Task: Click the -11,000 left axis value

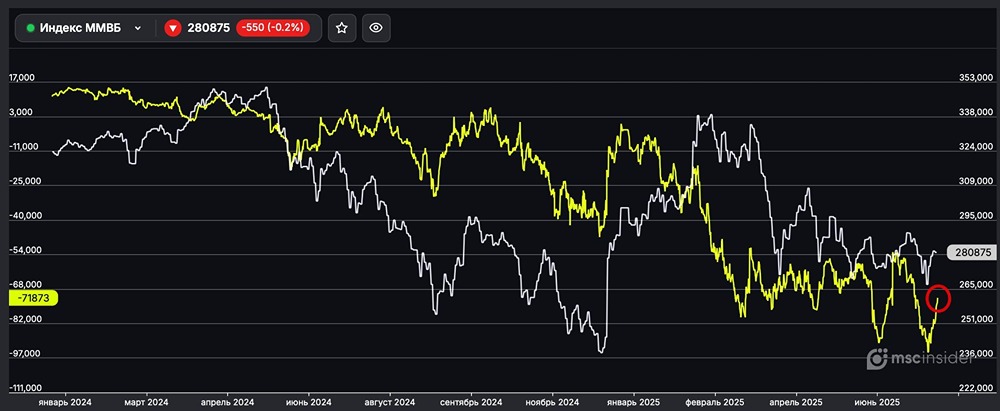Action: pyautogui.click(x=24, y=147)
